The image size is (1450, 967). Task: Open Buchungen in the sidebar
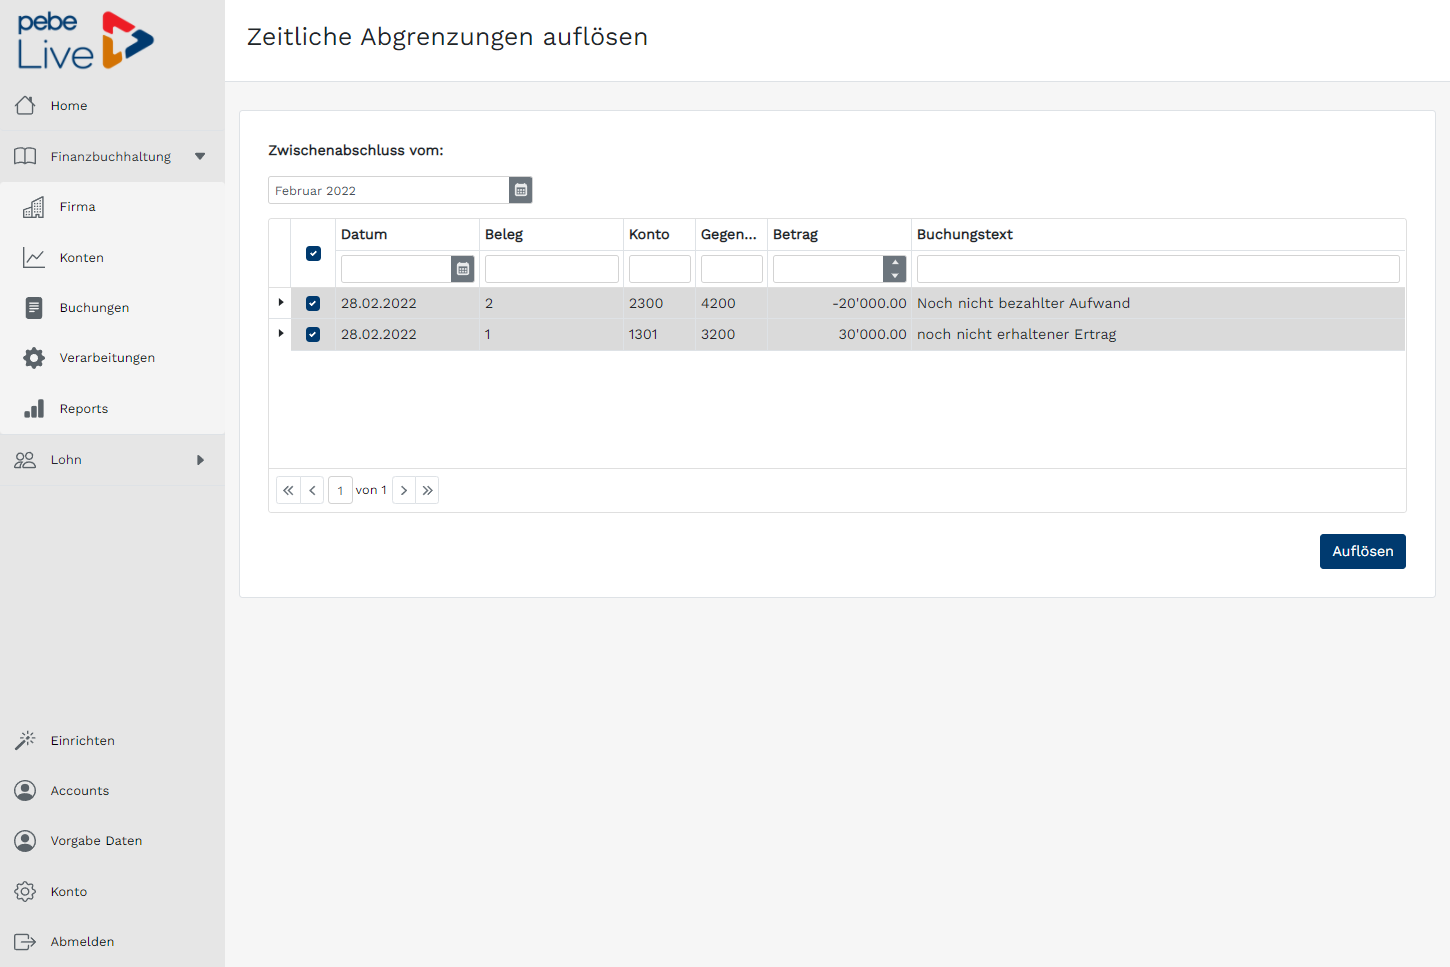tap(94, 308)
